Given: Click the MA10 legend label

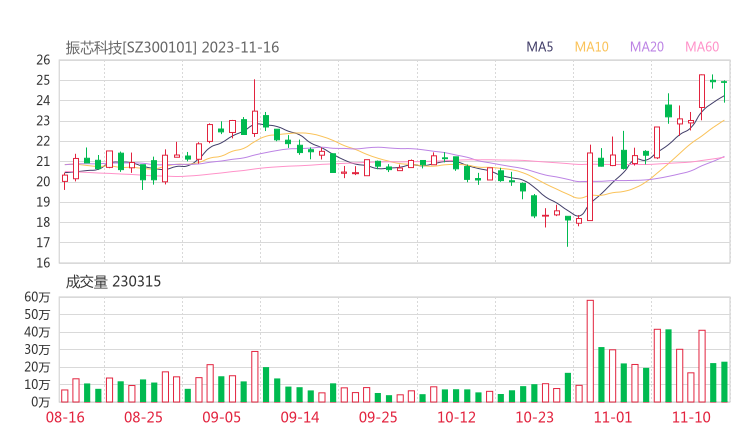Looking at the screenshot, I should [591, 47].
